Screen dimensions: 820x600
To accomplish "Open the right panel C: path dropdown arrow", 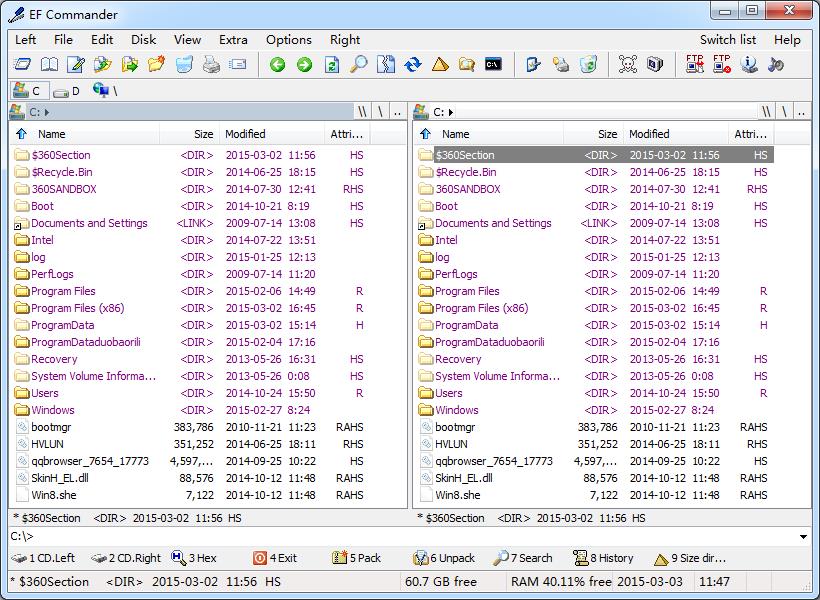I will [x=451, y=112].
